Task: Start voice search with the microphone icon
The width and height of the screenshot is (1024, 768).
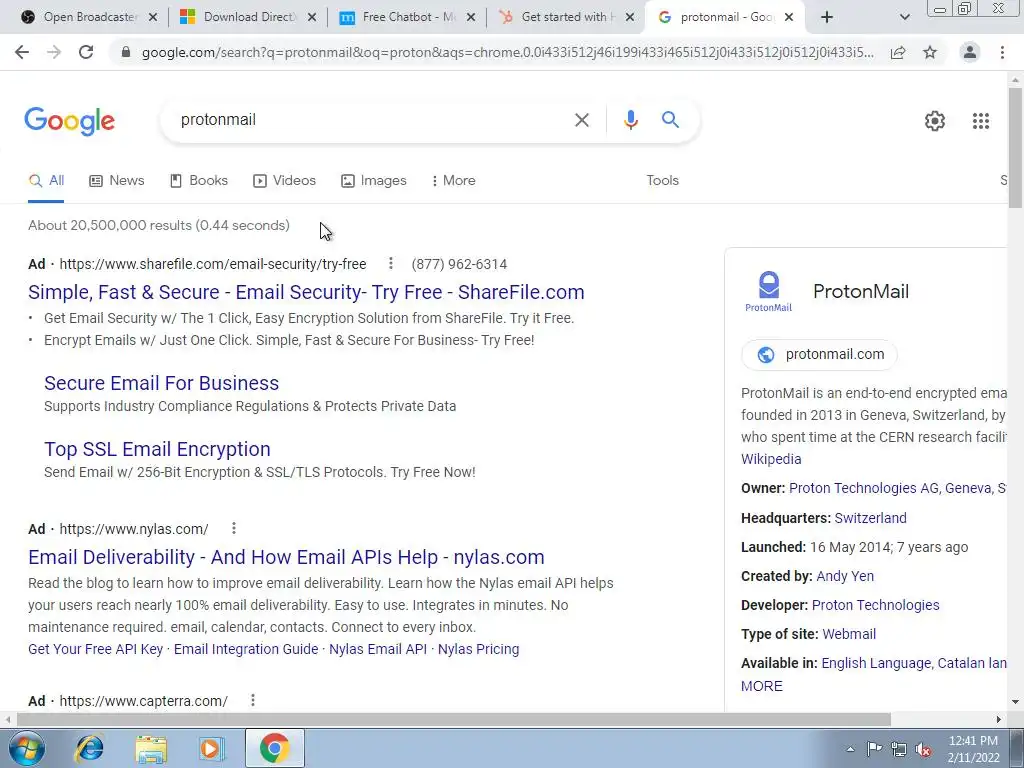Action: 630,120
